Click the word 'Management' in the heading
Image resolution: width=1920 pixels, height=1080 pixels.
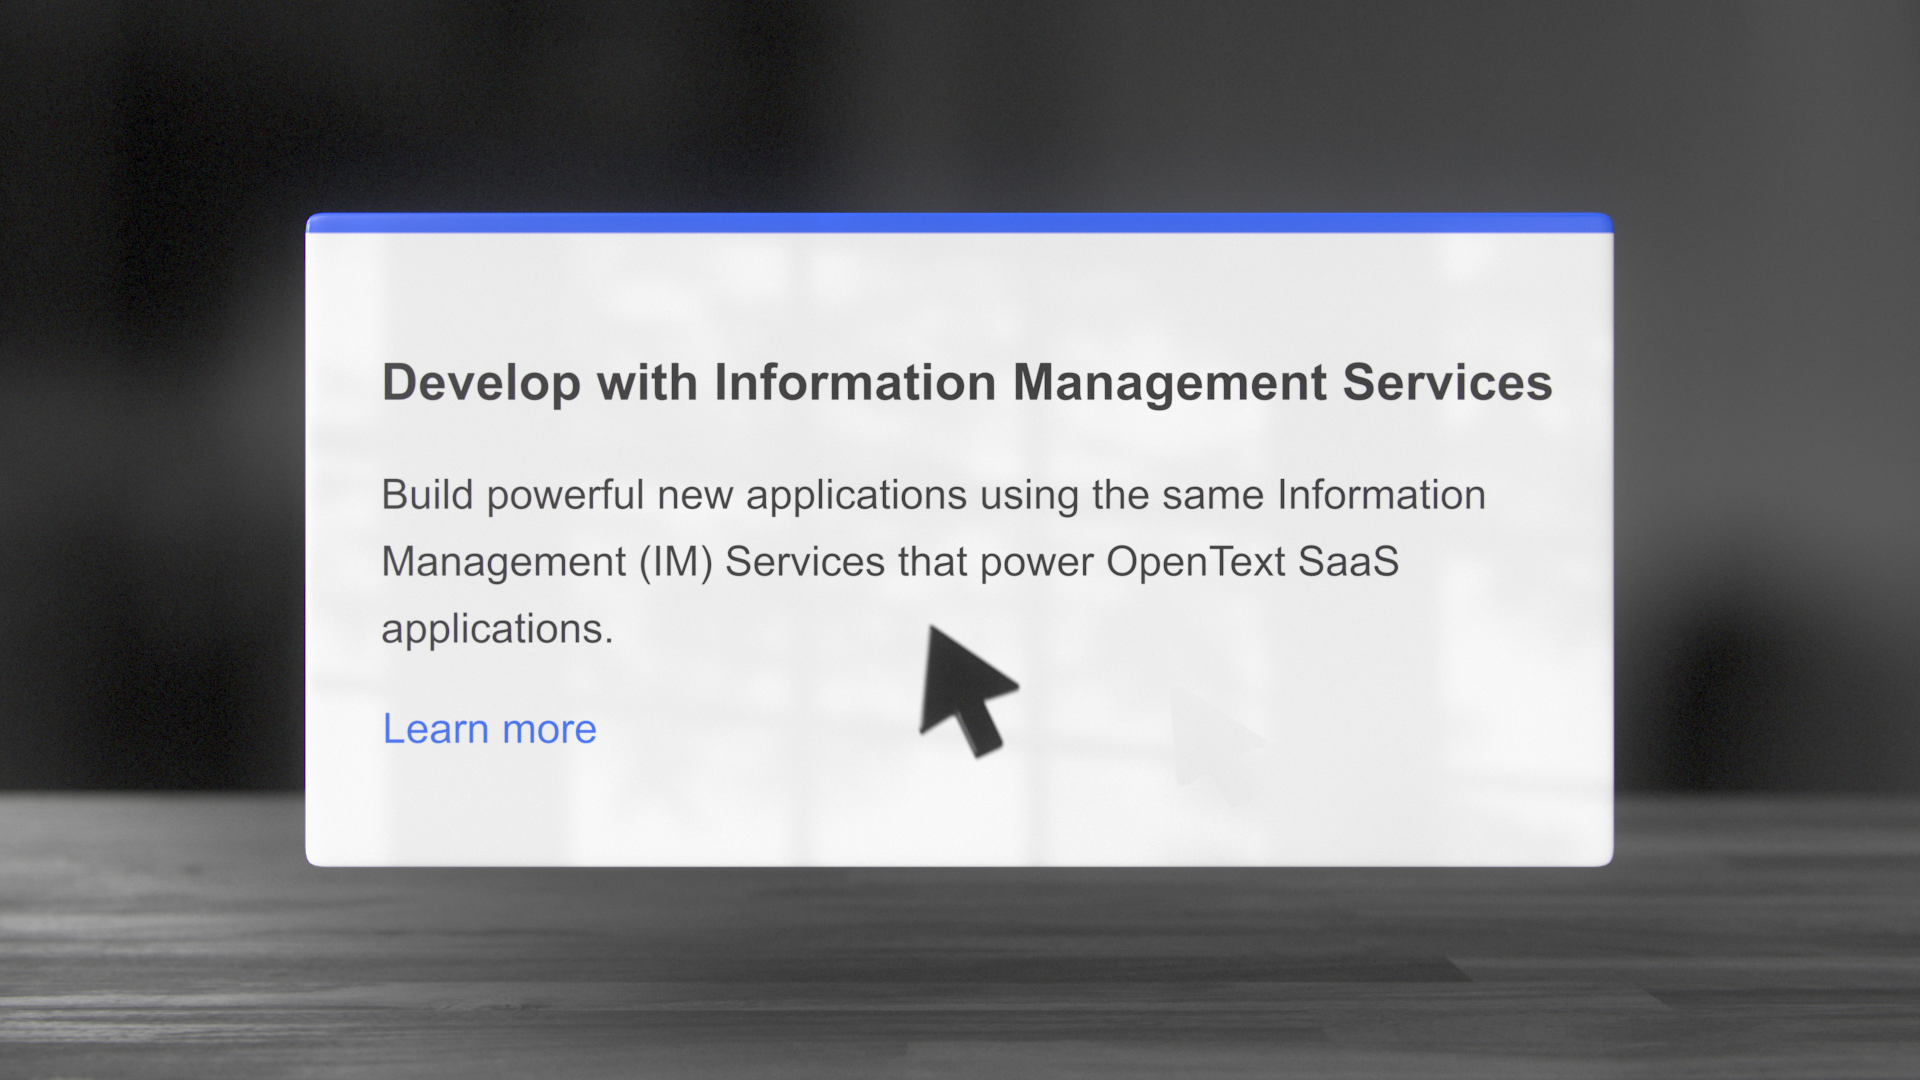click(1169, 383)
